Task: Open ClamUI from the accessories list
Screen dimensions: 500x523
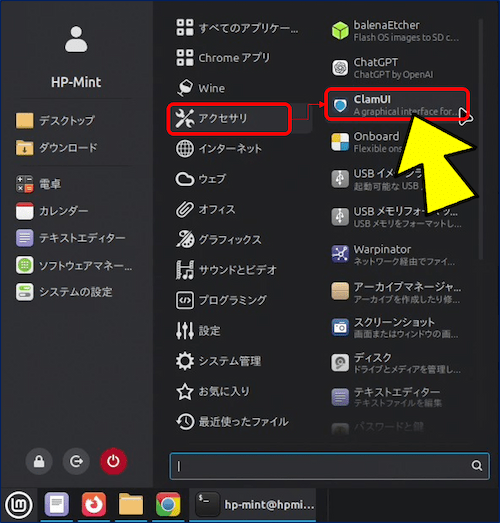Action: coord(397,104)
